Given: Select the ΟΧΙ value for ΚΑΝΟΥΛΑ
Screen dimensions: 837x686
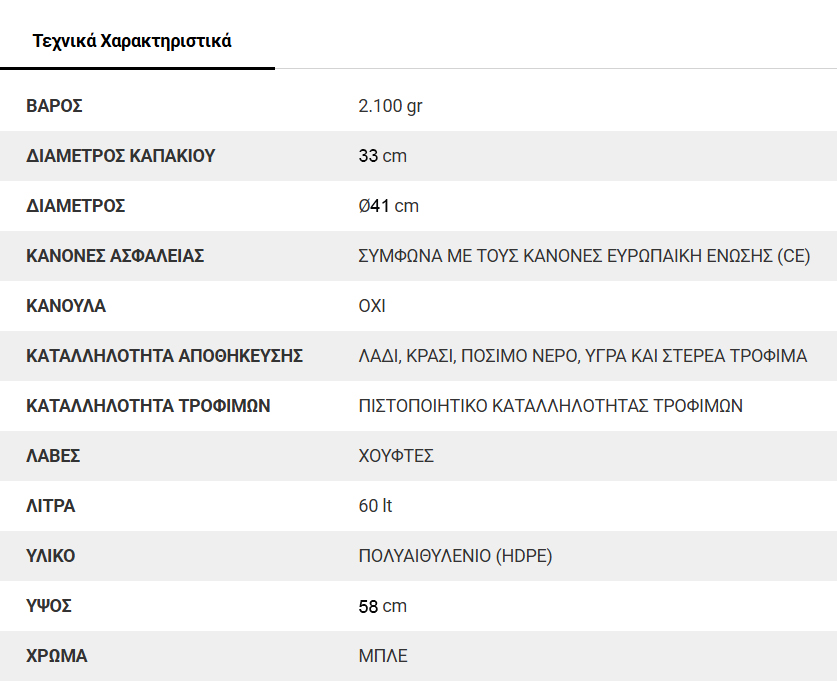Looking at the screenshot, I should point(372,306).
